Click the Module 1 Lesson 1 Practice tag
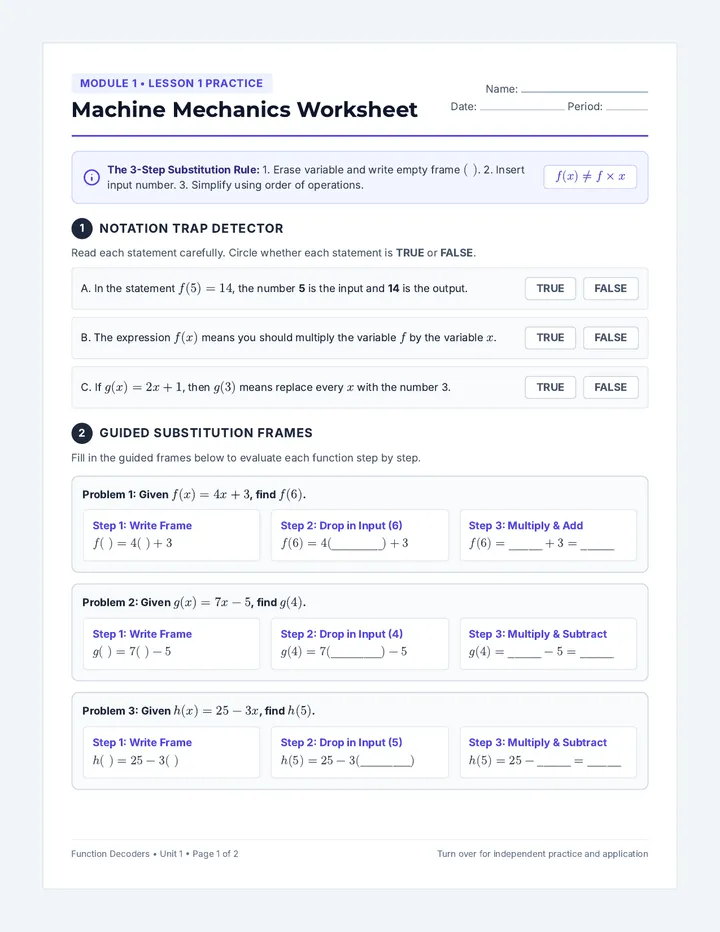The height and width of the screenshot is (932, 720). pyautogui.click(x=172, y=83)
